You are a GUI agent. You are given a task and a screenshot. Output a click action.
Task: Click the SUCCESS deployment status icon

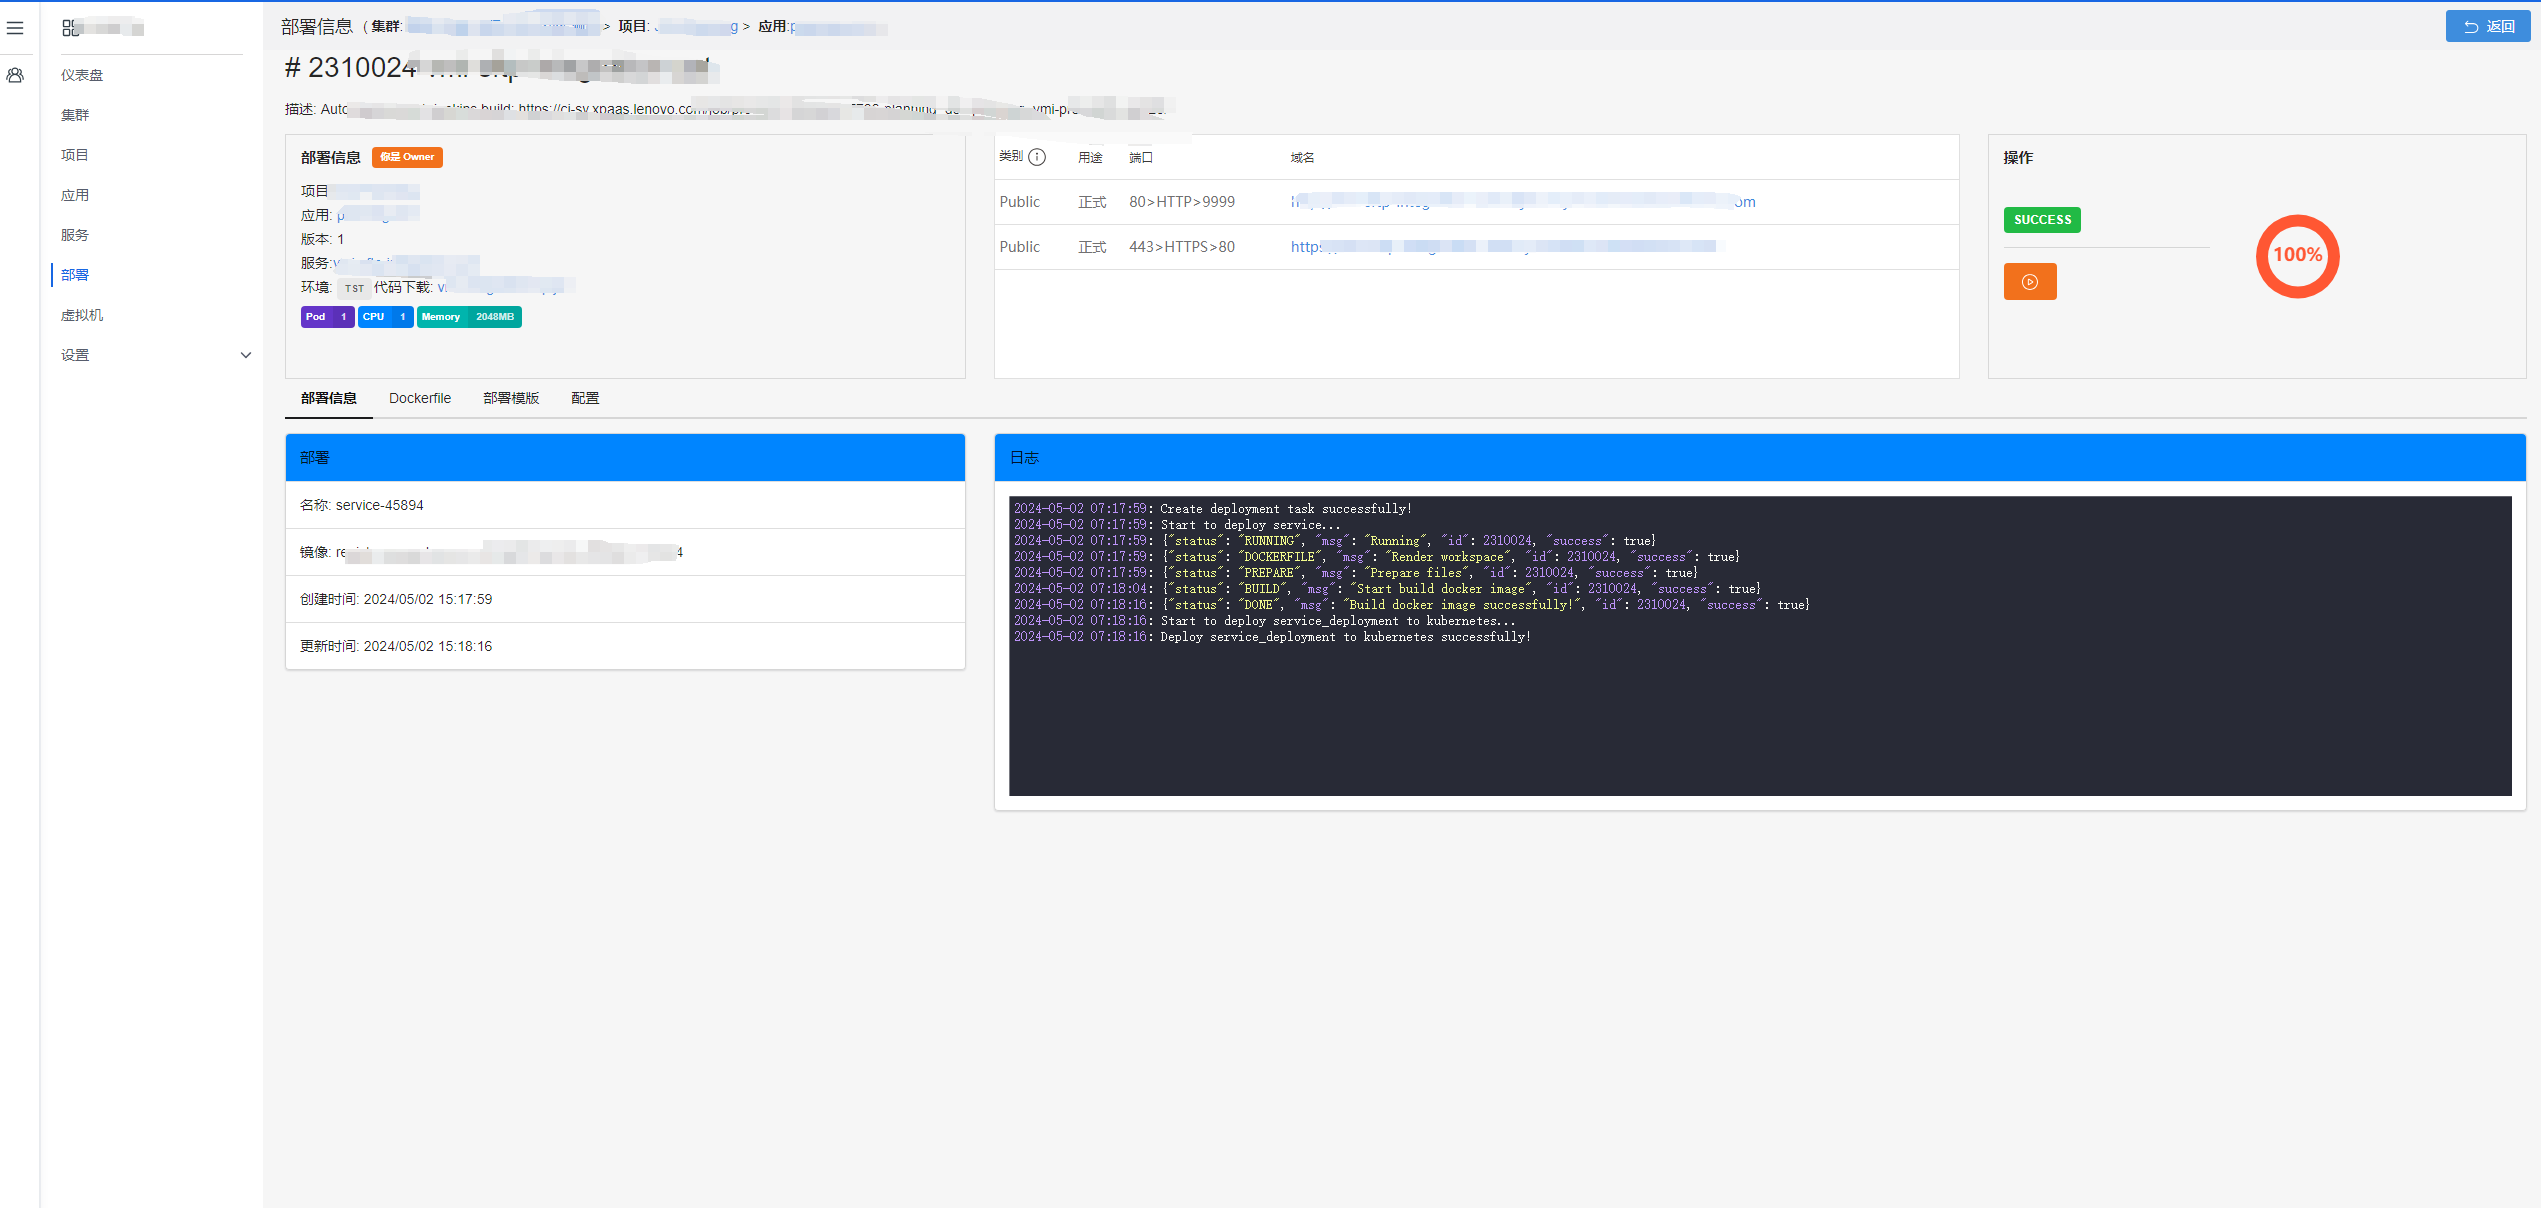click(2040, 219)
